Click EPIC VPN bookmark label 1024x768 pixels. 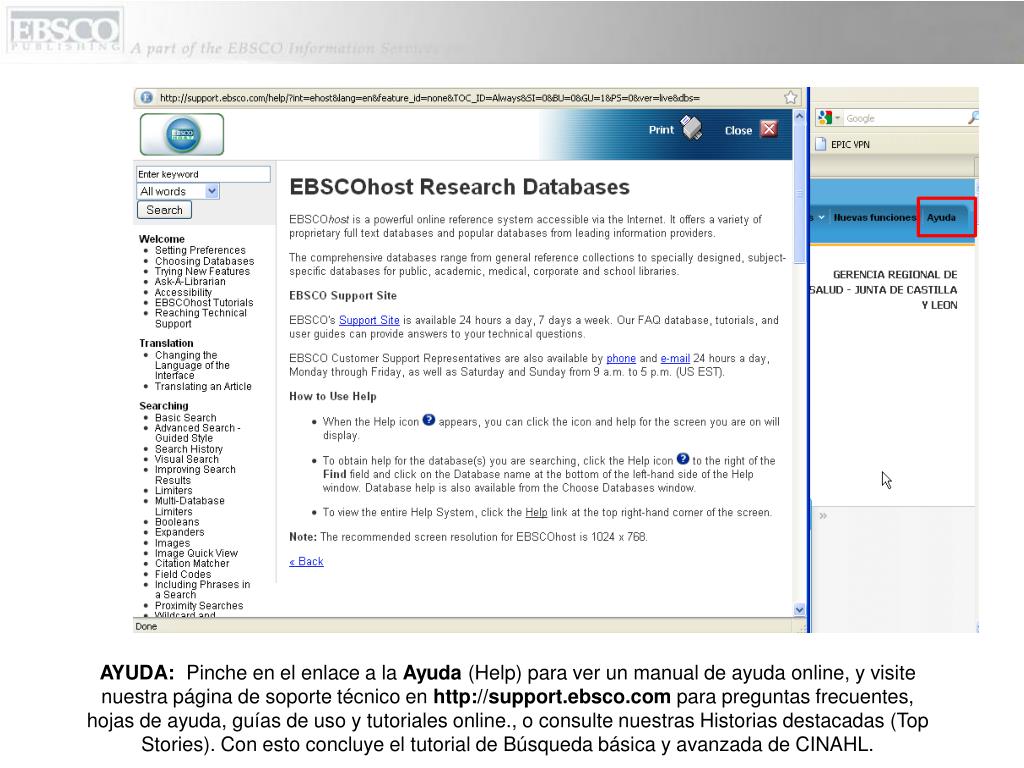coord(850,145)
